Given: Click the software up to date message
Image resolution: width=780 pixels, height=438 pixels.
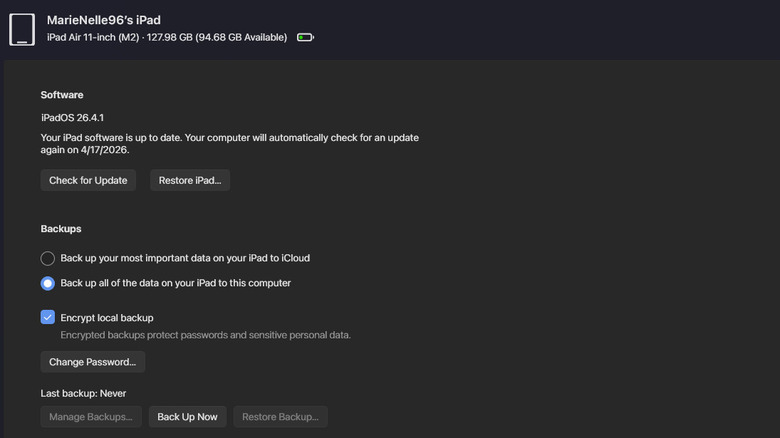Looking at the screenshot, I should (x=229, y=144).
